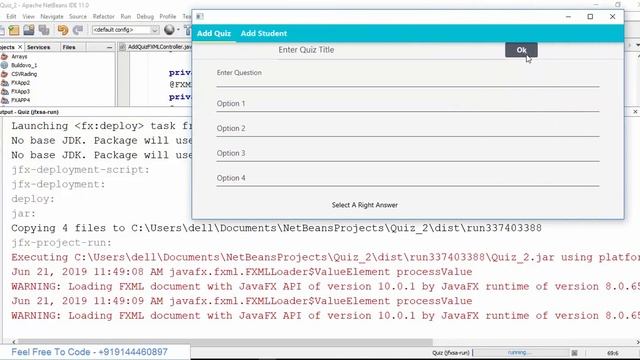Select the Add Student tab
The image size is (640, 360).
coord(264,33)
